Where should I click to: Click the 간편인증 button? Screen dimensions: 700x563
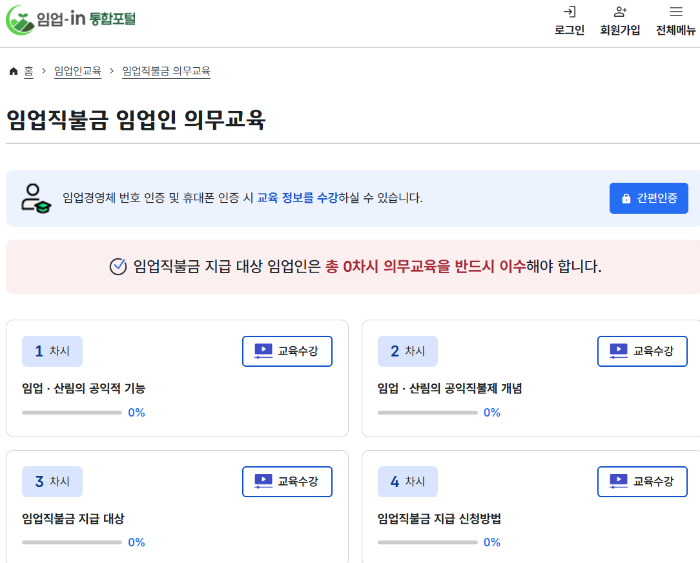coord(649,198)
